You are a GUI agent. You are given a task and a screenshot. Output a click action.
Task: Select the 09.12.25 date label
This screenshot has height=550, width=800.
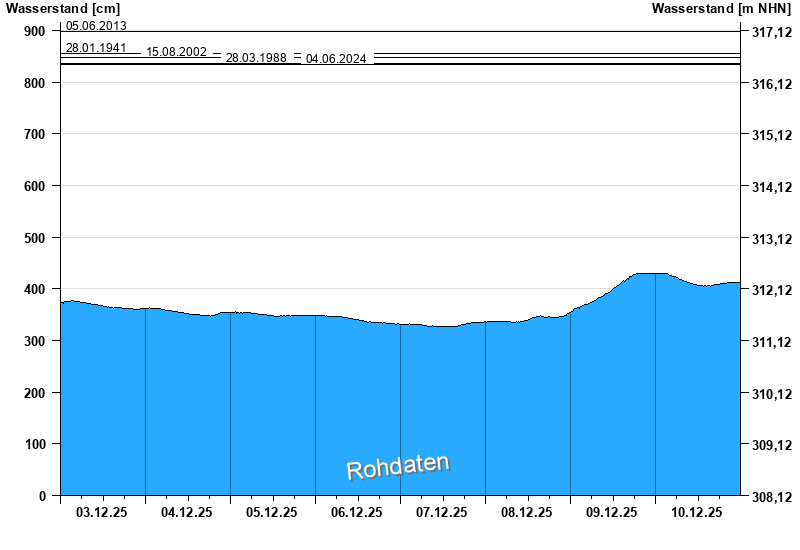(612, 513)
